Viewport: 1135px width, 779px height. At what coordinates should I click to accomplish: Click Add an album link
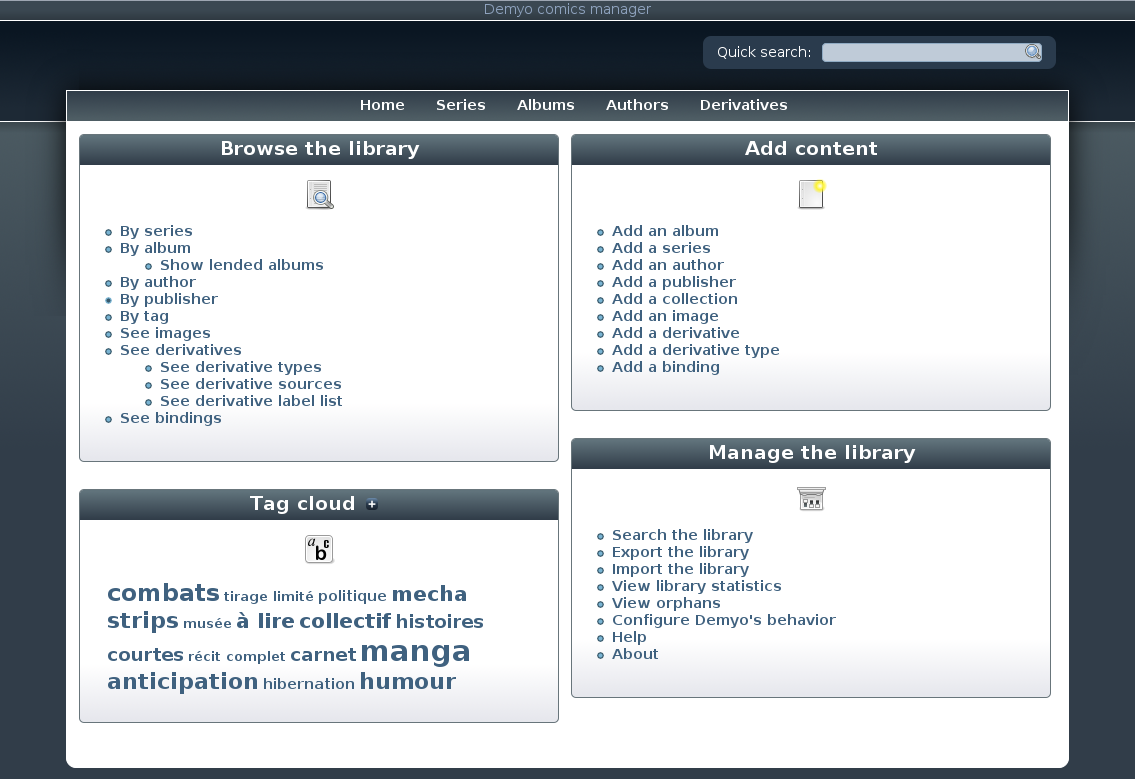[665, 231]
